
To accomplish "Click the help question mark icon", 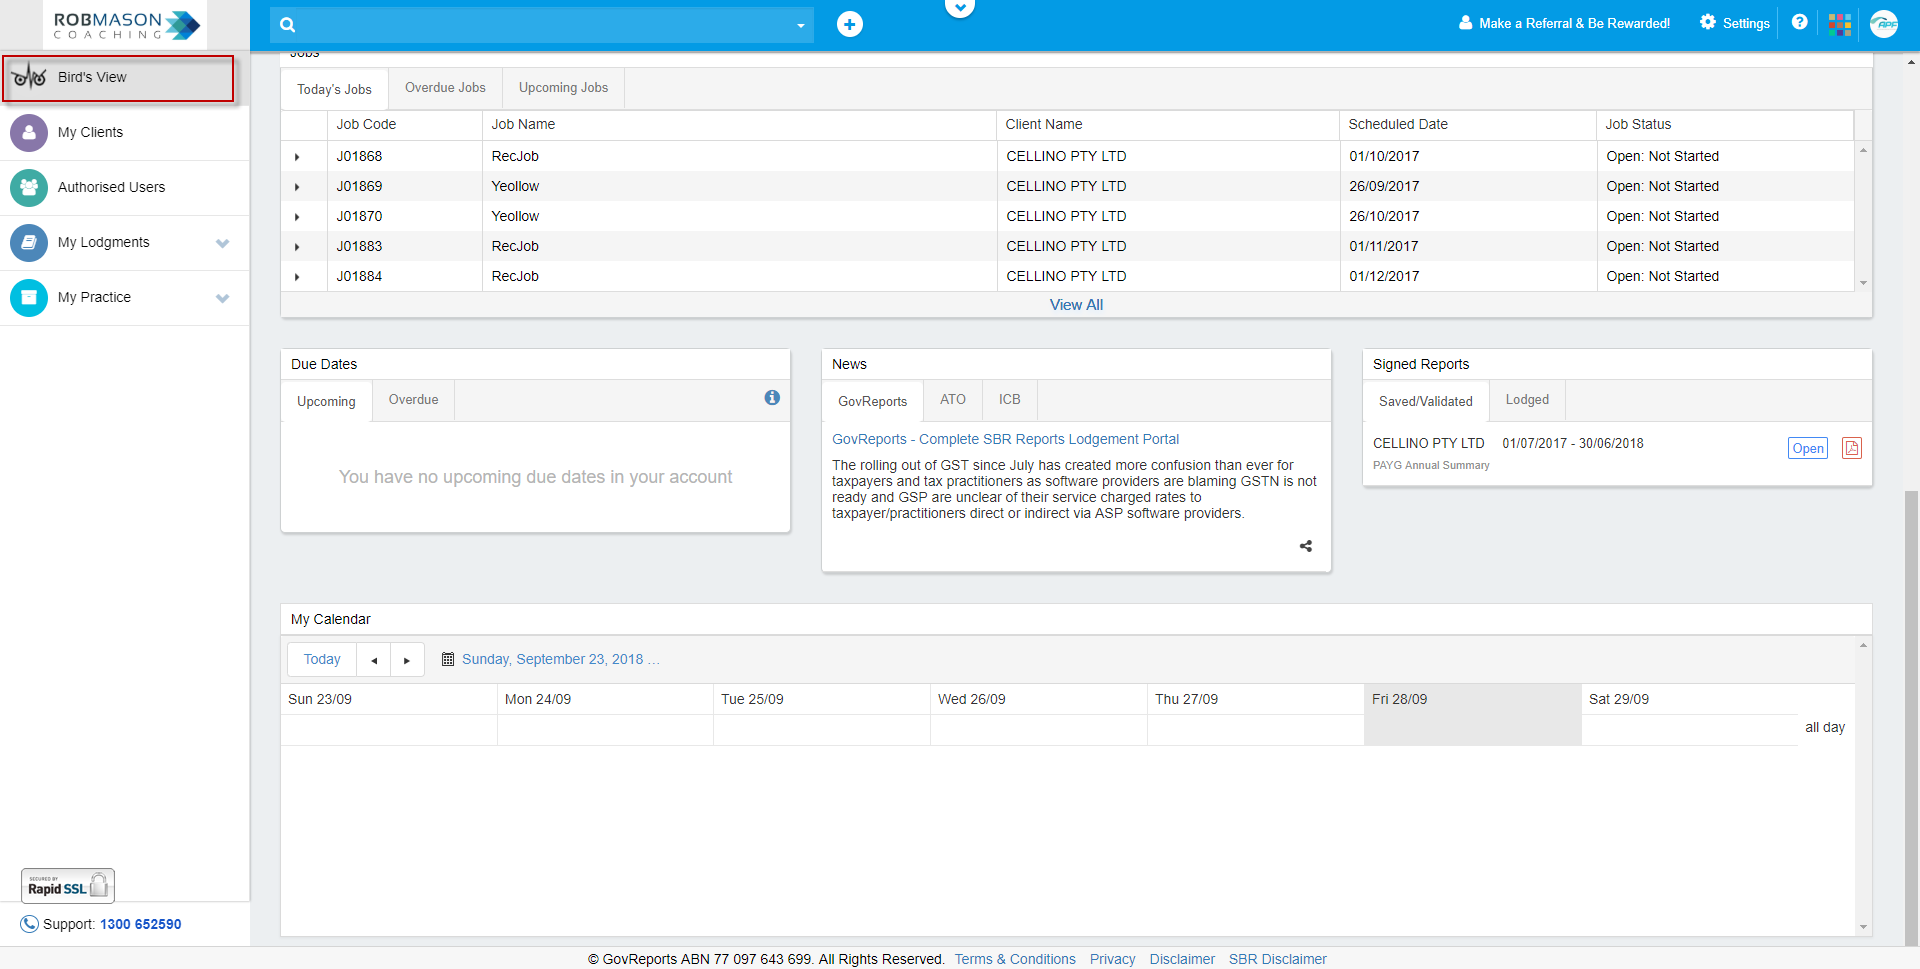I will pos(1799,22).
